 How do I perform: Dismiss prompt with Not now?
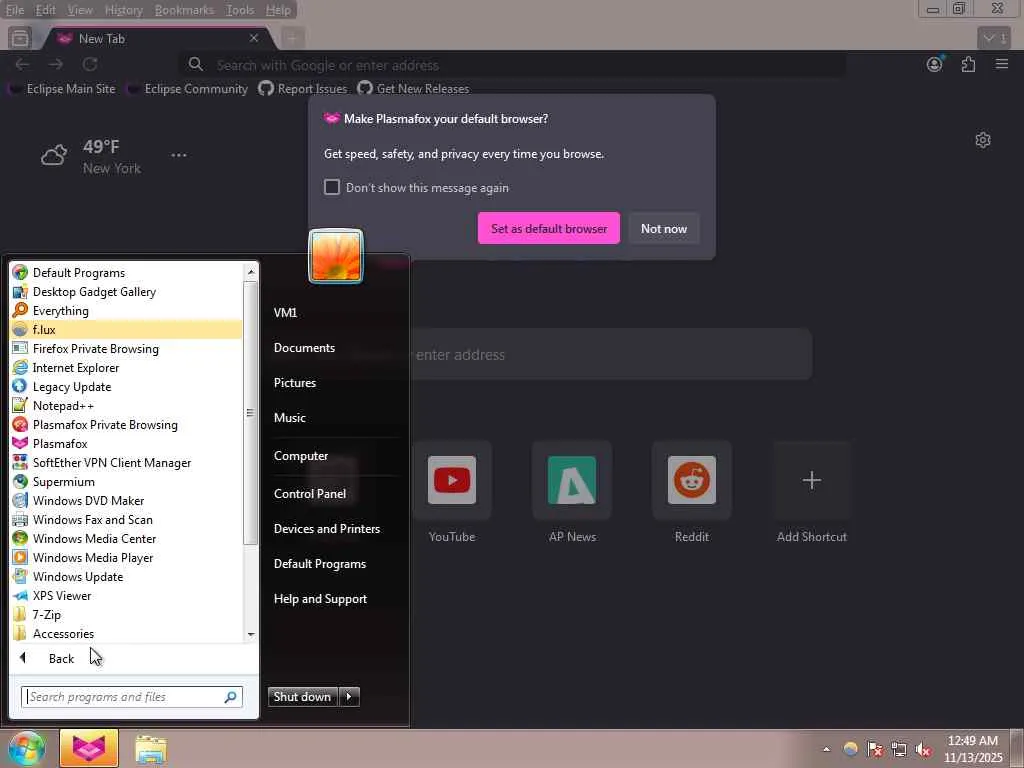coord(664,228)
